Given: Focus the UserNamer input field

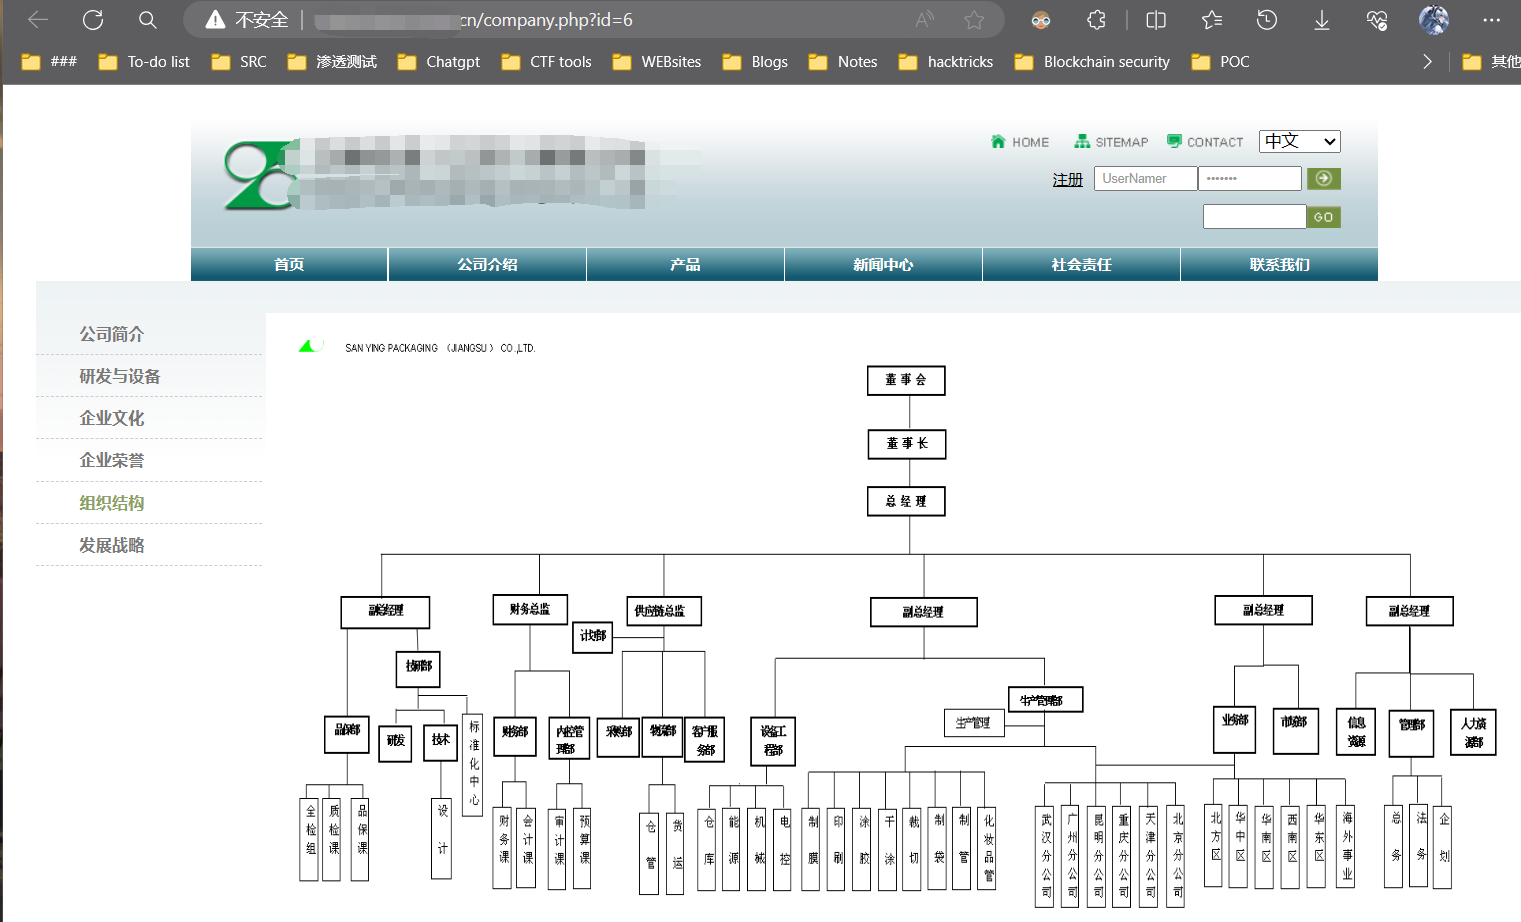Looking at the screenshot, I should 1145,178.
